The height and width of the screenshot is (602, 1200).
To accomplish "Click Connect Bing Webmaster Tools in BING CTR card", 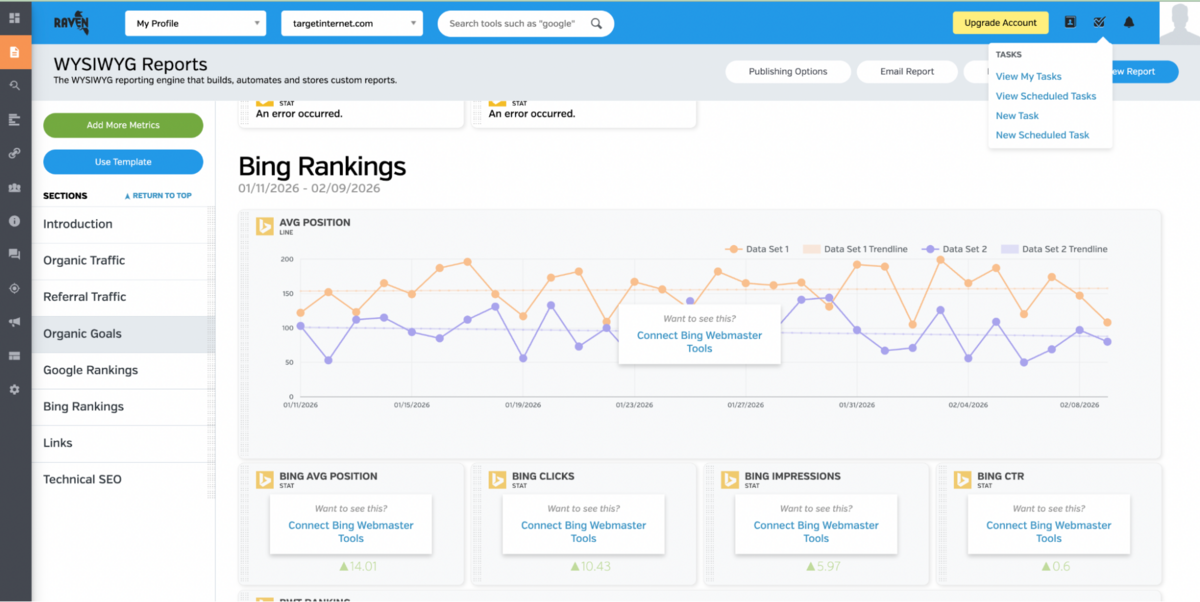I will click(x=1048, y=532).
